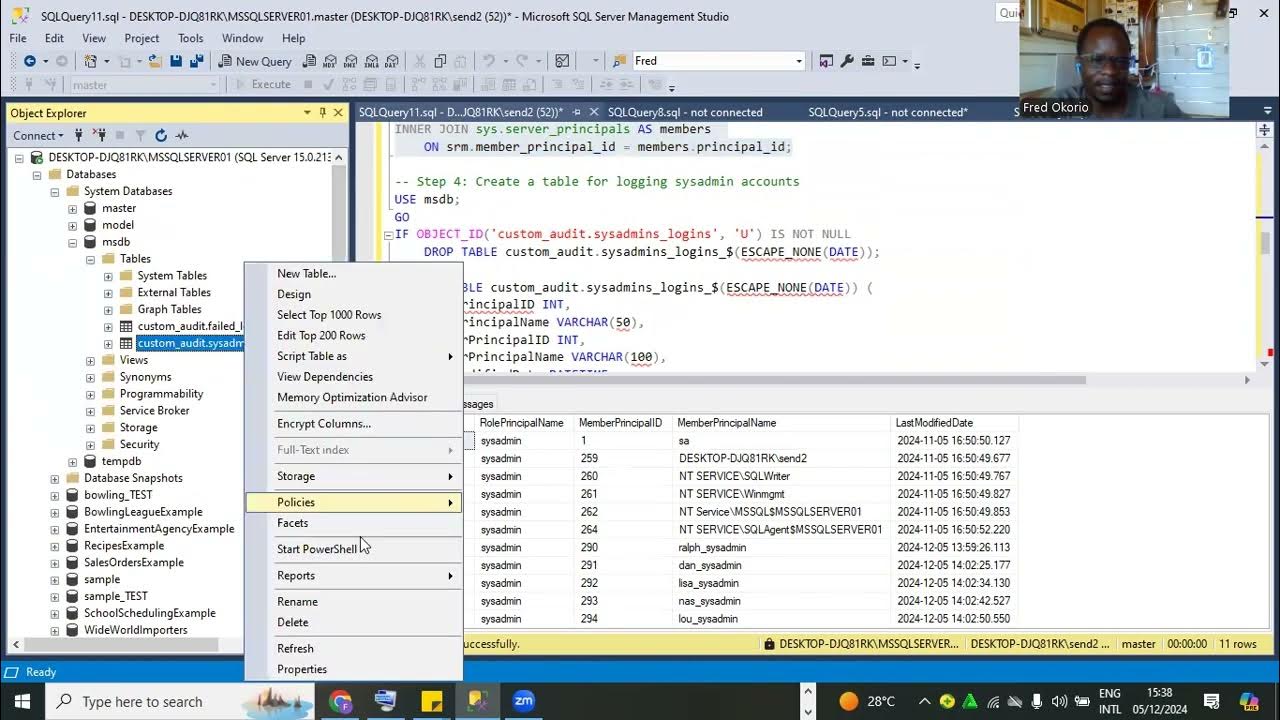Click the Database Engine Query icon

pos(310,61)
